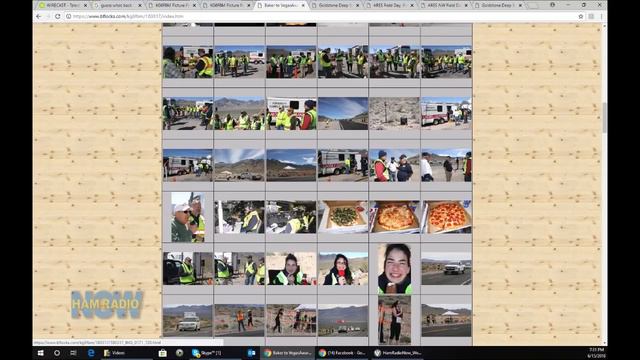Switch to the Baker to Vegas Chrome taskbar button
Viewport: 640px width, 360px height.
287,353
